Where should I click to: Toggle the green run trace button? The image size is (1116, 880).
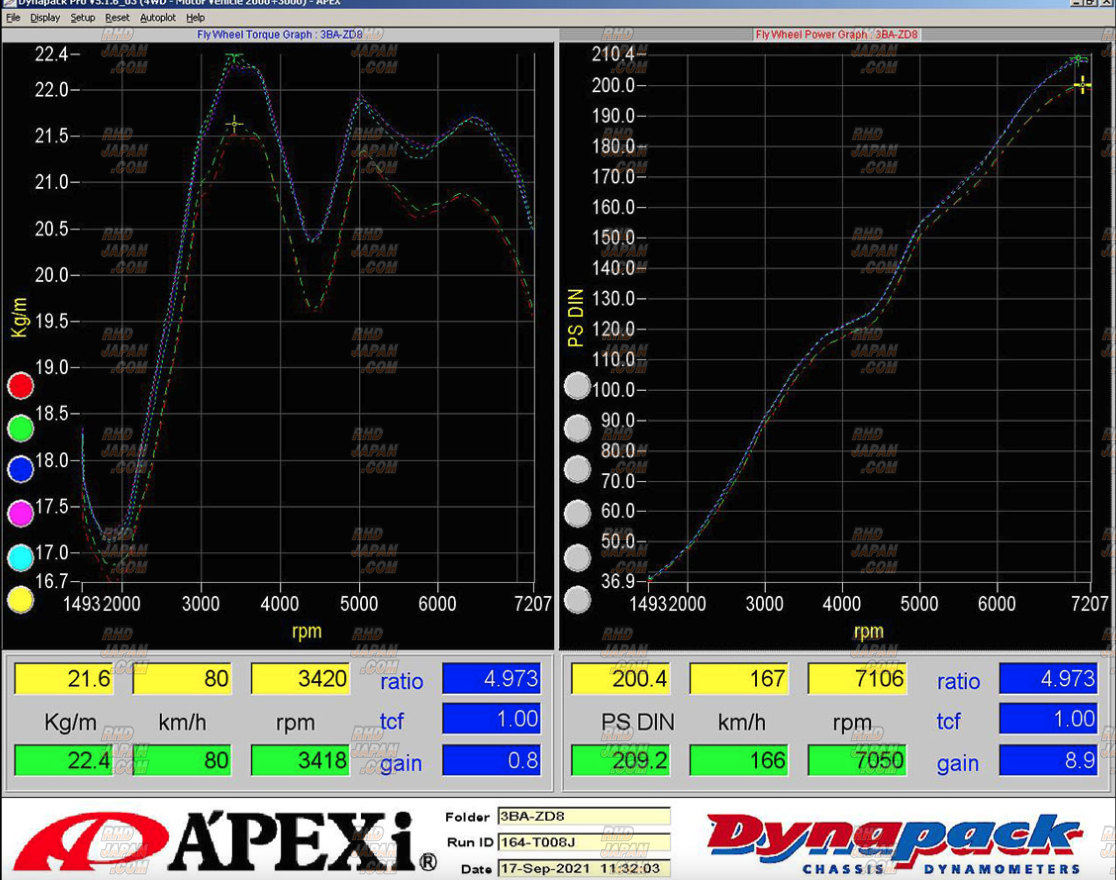(x=21, y=427)
